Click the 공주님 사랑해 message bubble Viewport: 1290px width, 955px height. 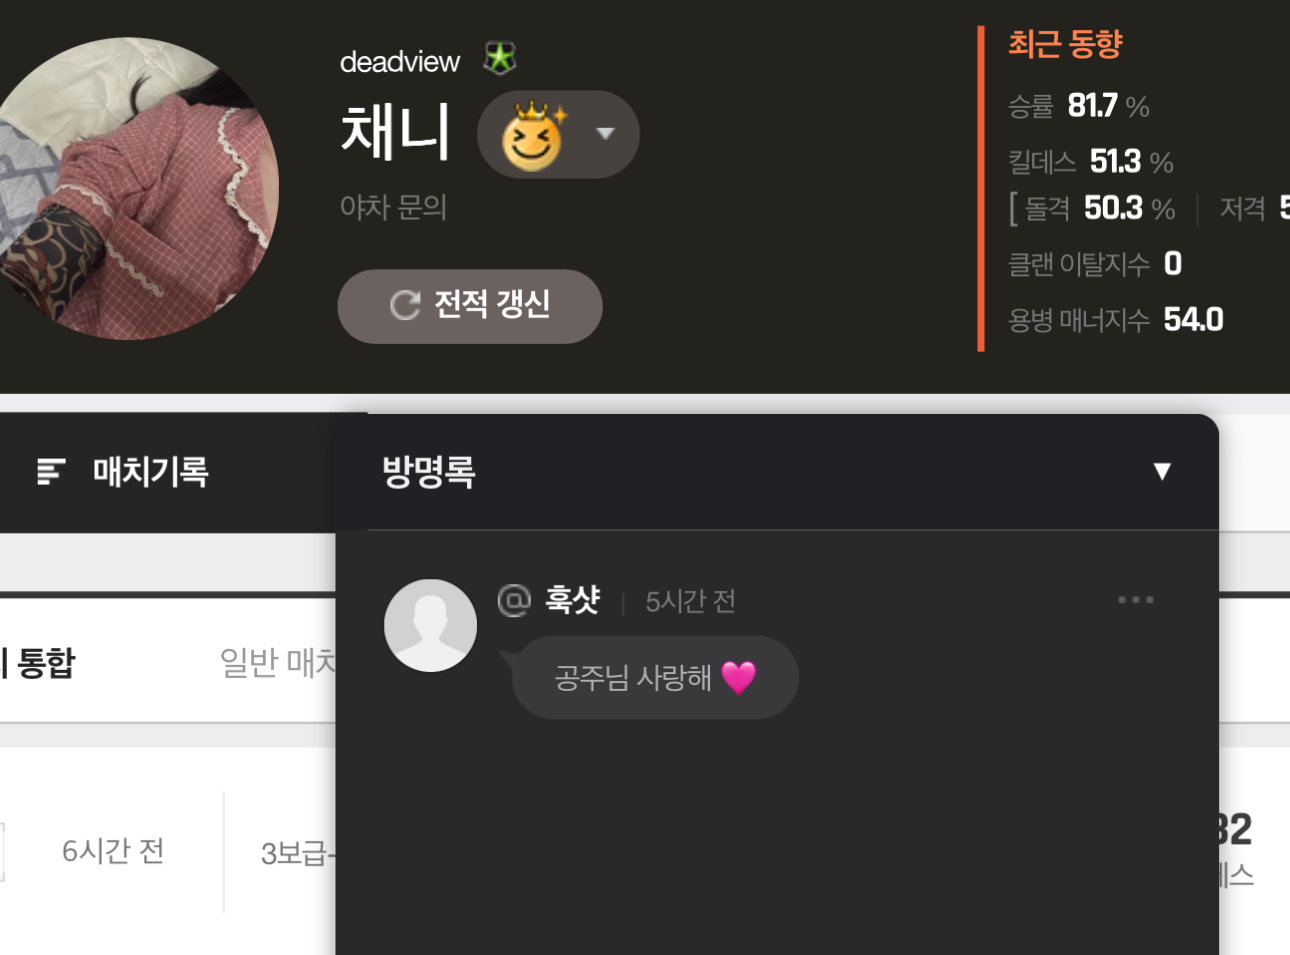click(655, 677)
